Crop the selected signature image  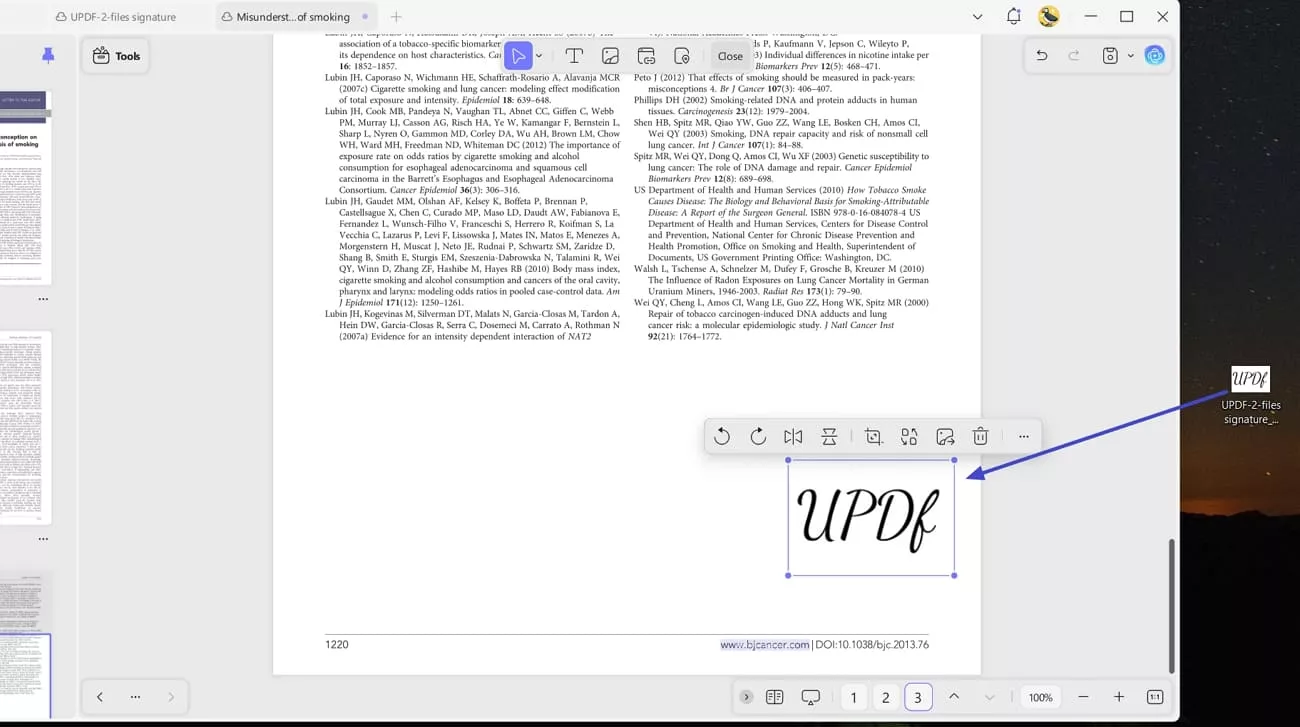(873, 436)
